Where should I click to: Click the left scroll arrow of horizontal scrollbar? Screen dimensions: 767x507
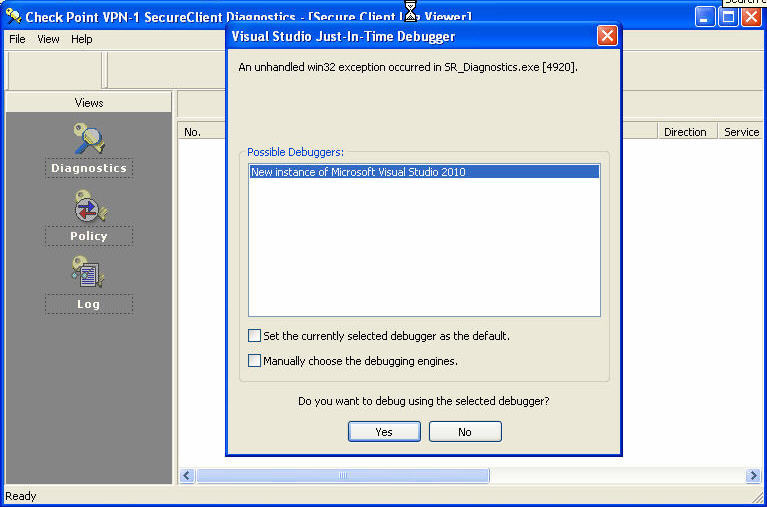[187, 475]
